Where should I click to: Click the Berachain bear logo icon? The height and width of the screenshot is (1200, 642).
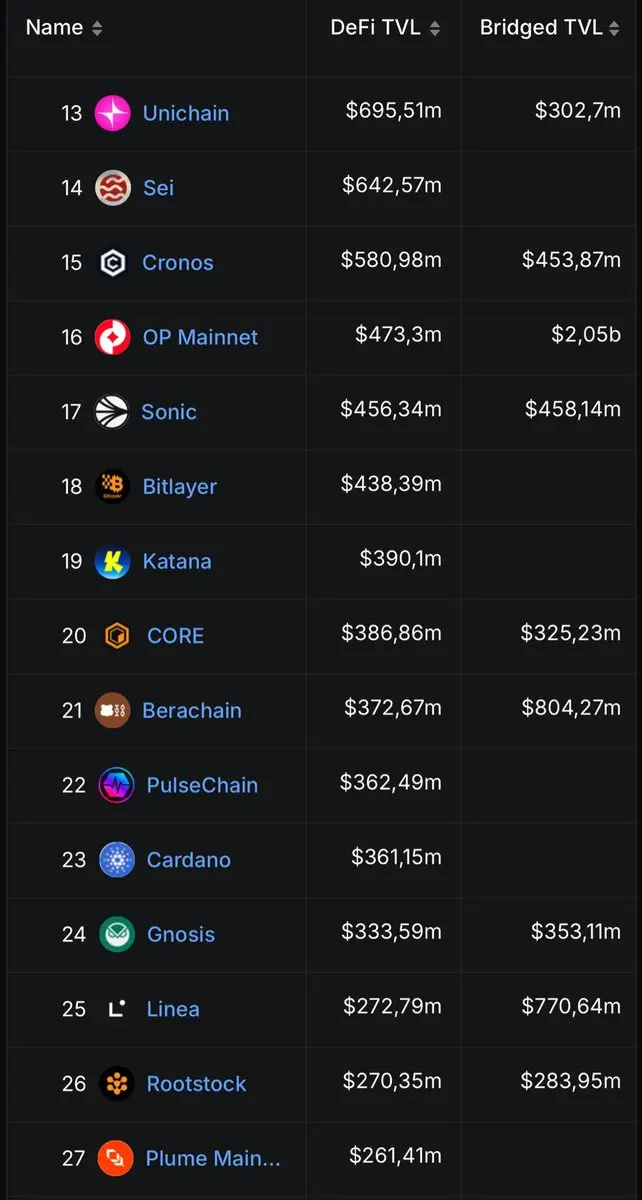click(112, 711)
